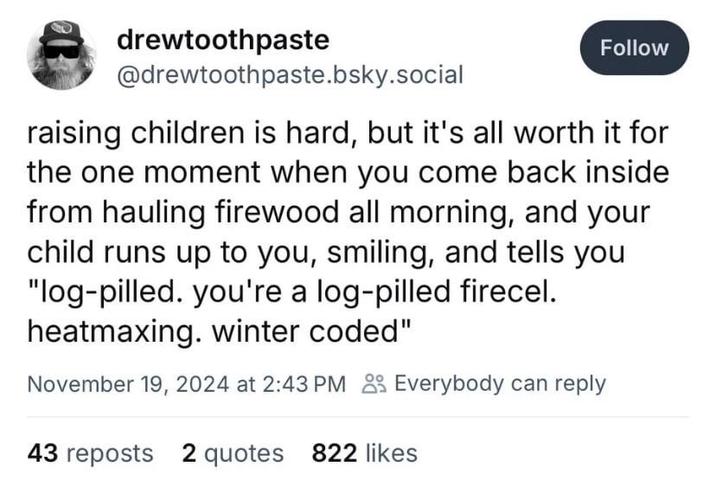The height and width of the screenshot is (481, 716).
Task: Open the quotes for this post
Action: [233, 453]
